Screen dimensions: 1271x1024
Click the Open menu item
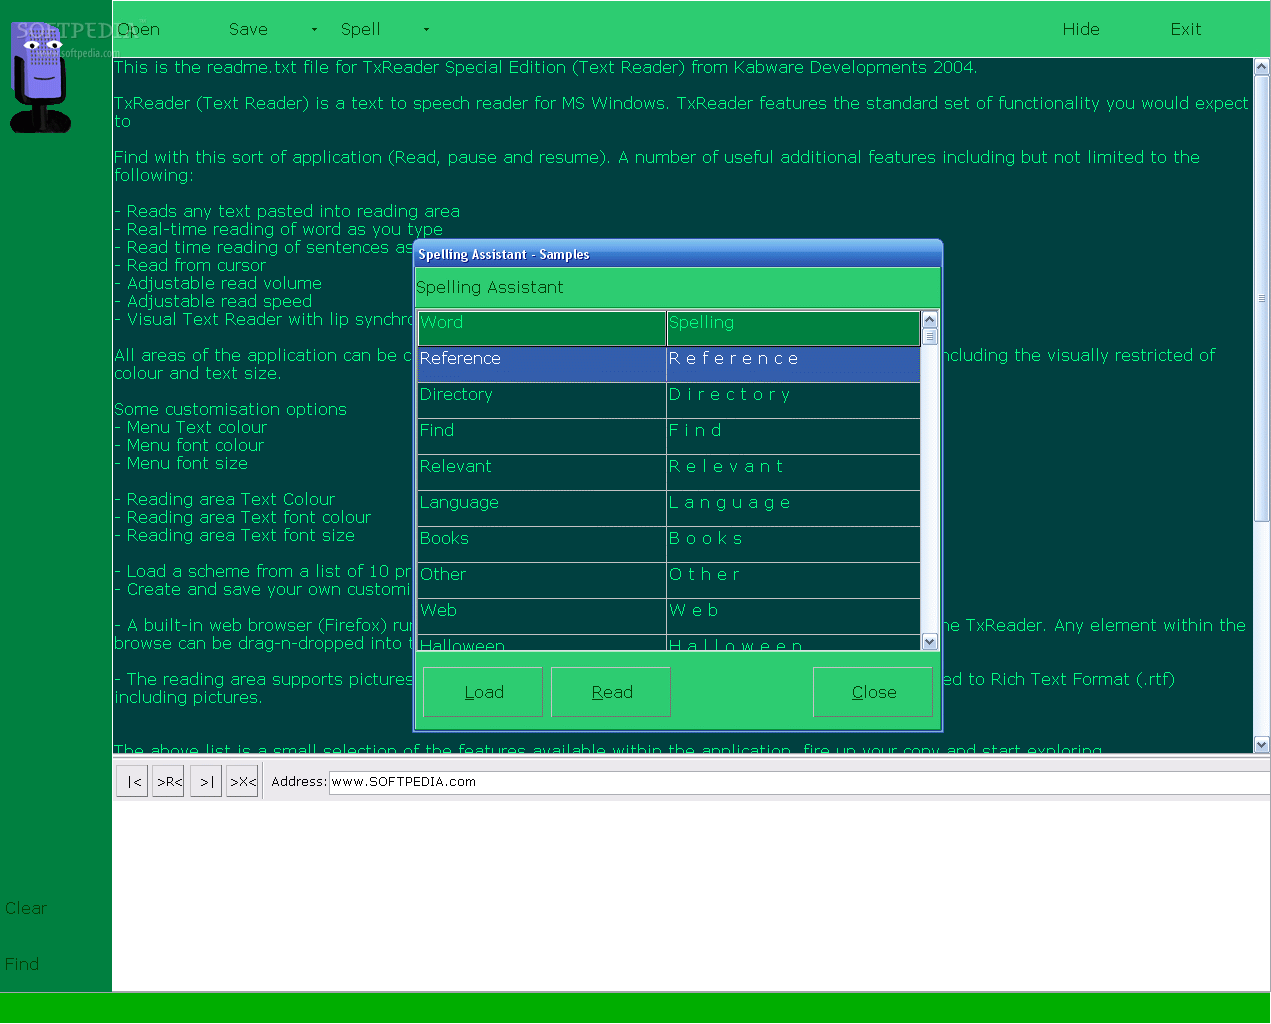(x=138, y=29)
